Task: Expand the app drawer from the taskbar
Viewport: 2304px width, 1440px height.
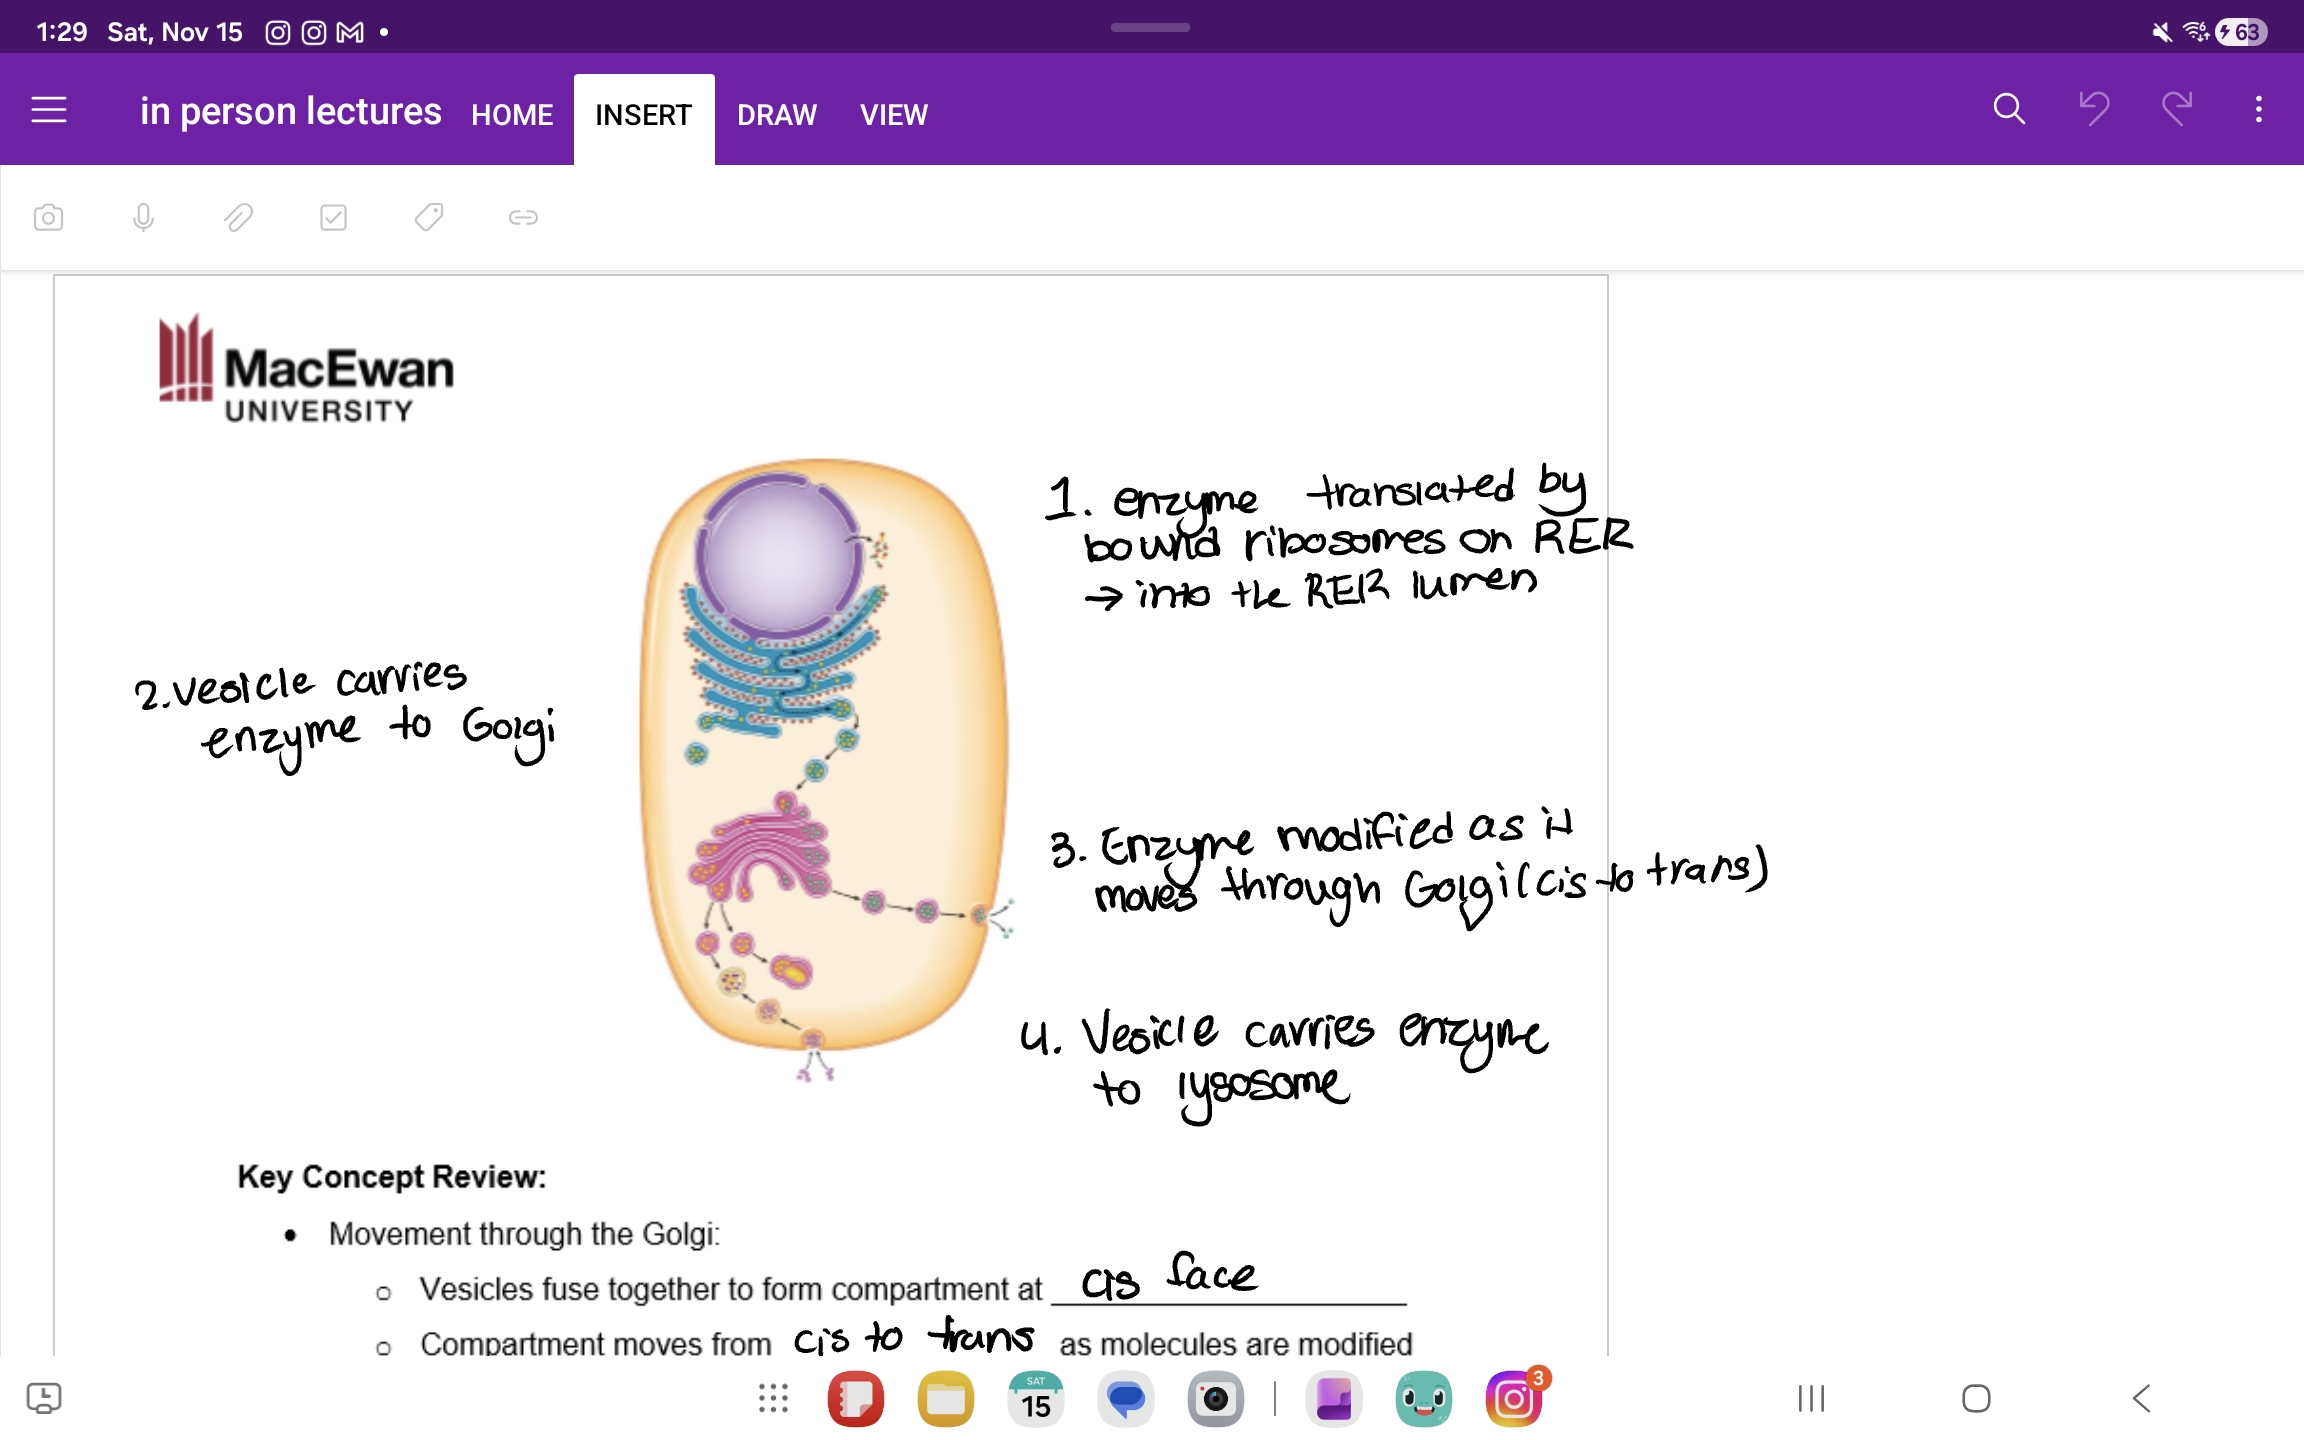Action: 772,1398
